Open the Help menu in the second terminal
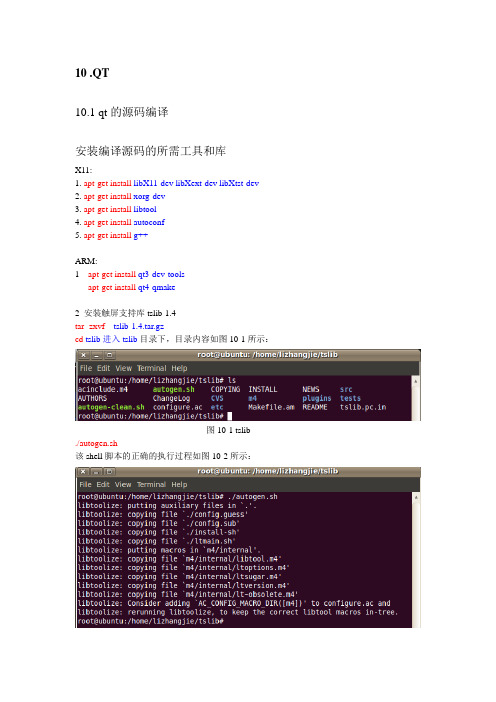 point(179,485)
